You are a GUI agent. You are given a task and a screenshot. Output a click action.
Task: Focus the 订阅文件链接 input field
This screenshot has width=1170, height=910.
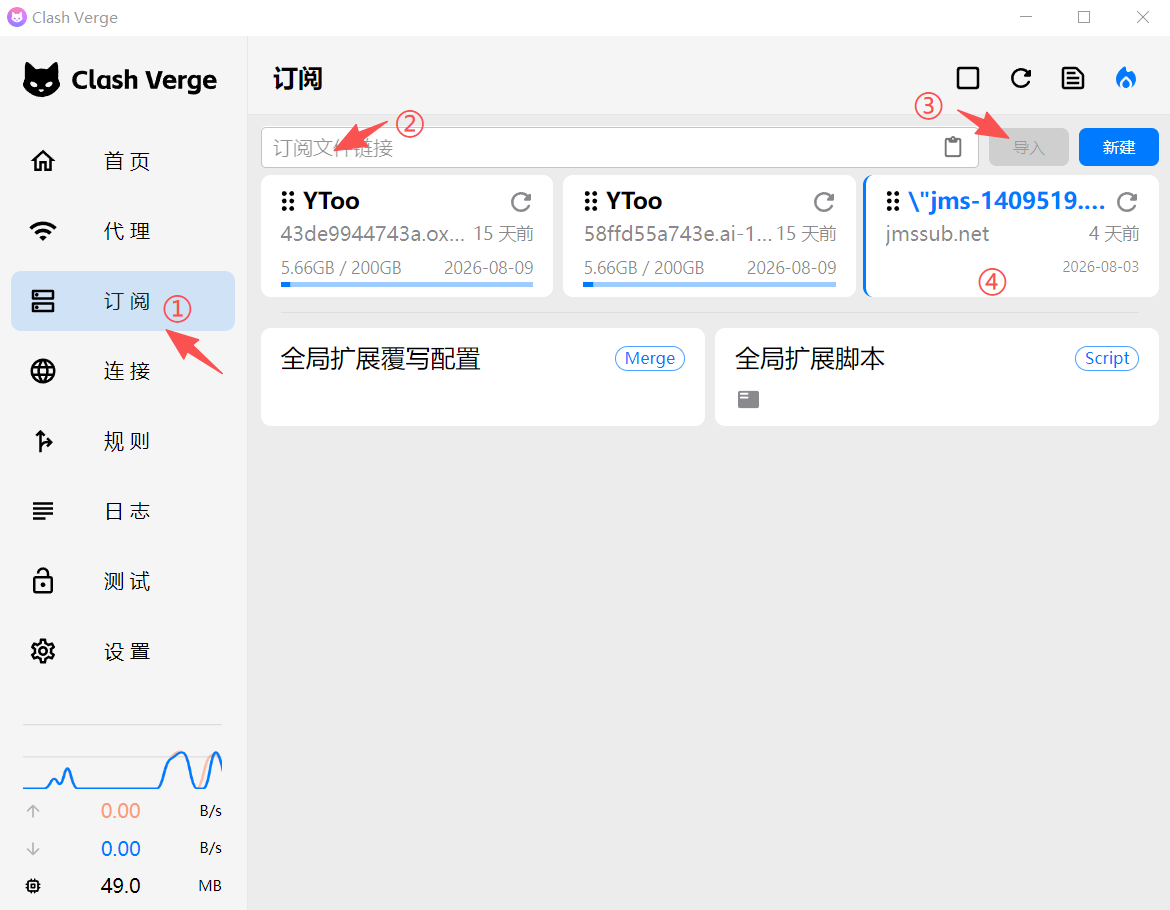[x=619, y=148]
